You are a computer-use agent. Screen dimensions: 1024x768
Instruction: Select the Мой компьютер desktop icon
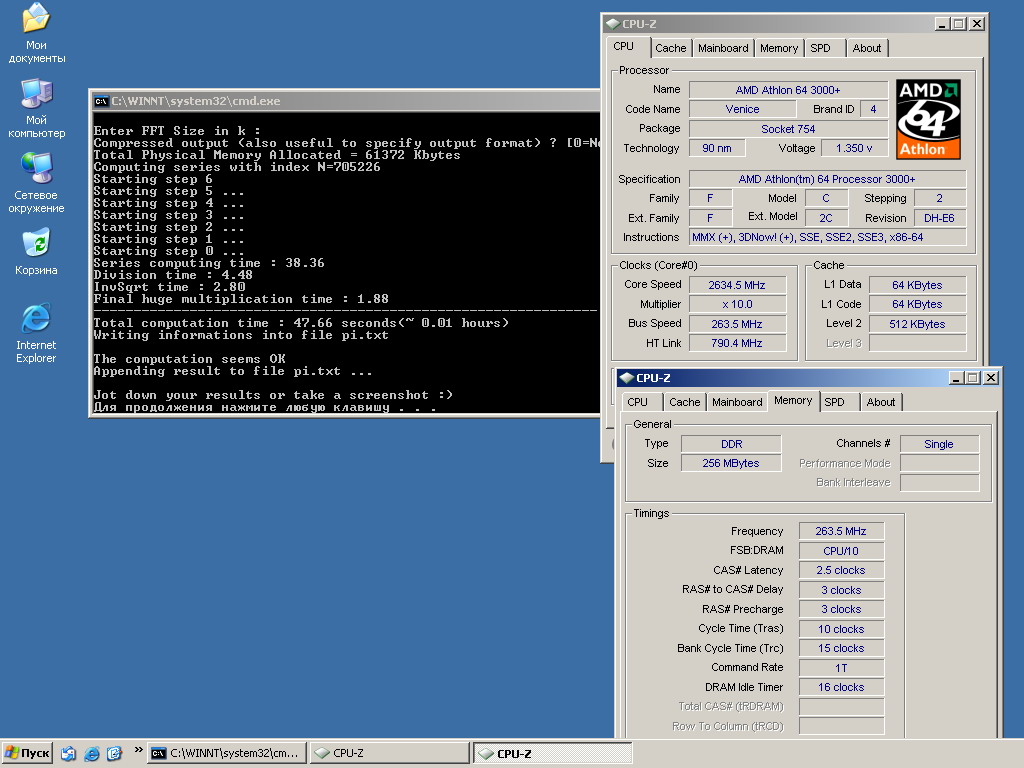[36, 108]
